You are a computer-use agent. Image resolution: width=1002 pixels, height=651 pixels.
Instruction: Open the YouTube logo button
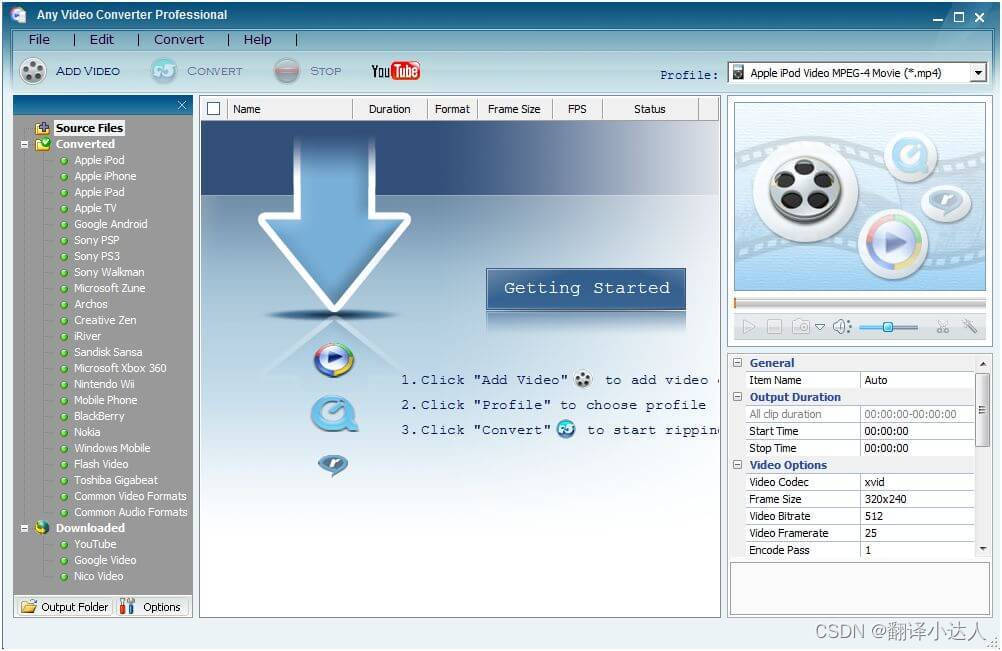pos(396,71)
